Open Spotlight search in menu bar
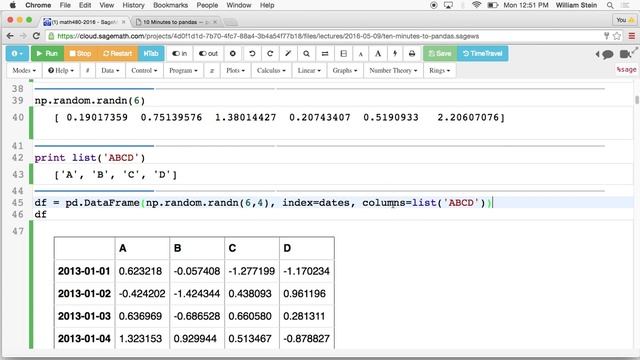The height and width of the screenshot is (360, 640). (610, 5)
